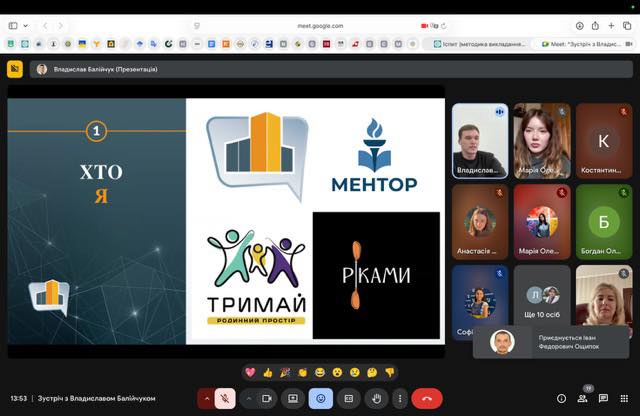Turn on captions in the call

point(349,398)
